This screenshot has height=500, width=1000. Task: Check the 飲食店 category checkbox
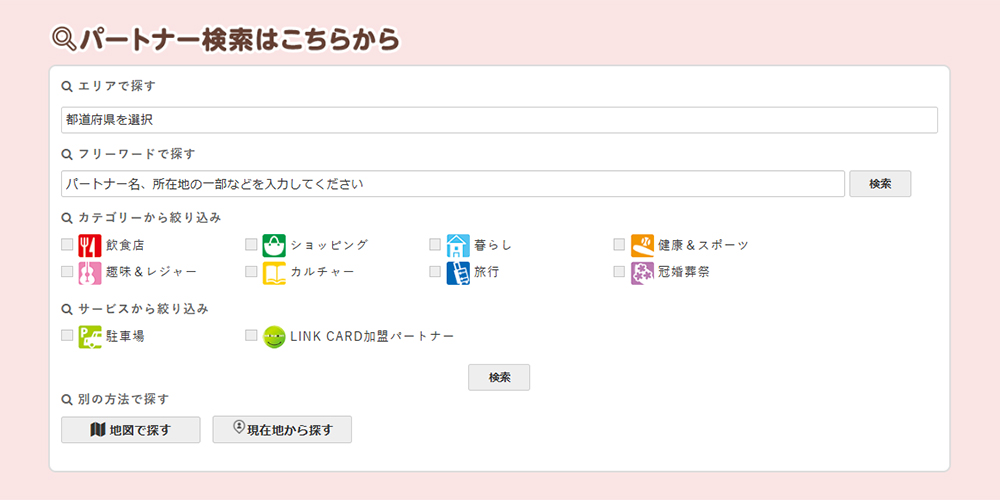(x=67, y=245)
